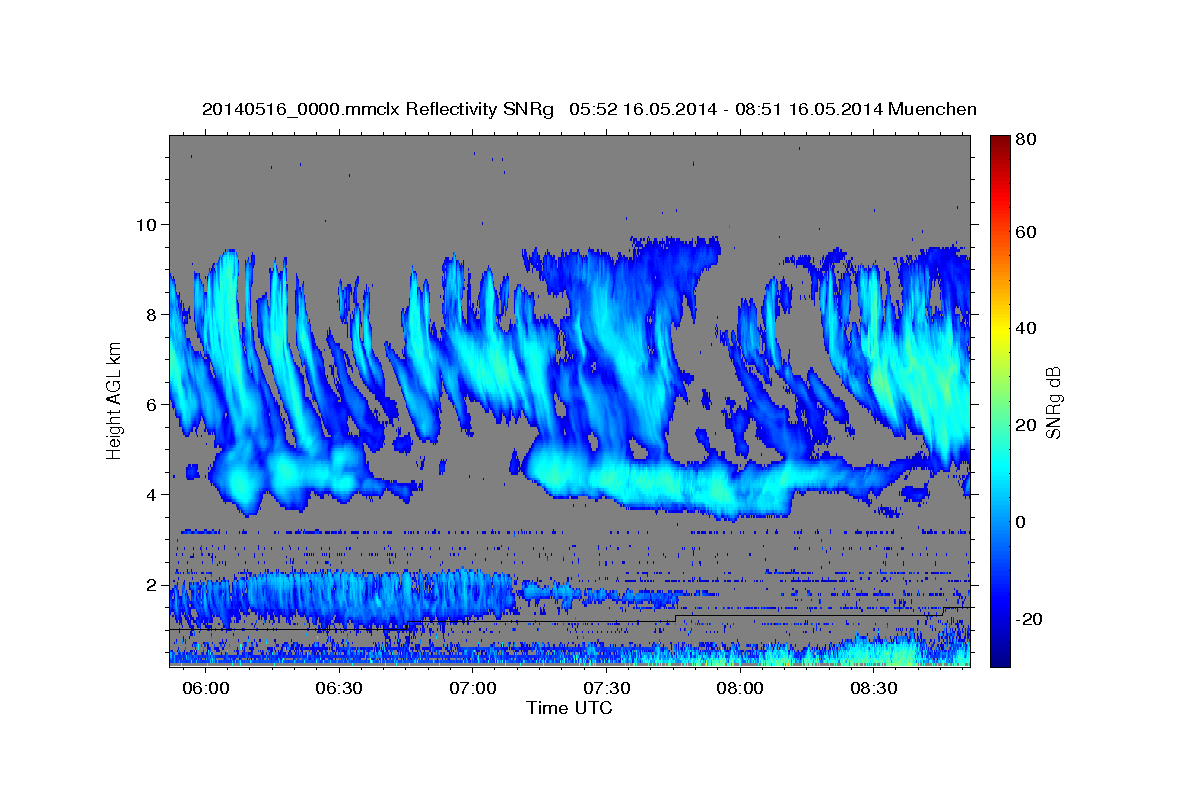Click the plot title '20140516_0000.mmclx Reflectivity SNRg'

click(x=378, y=109)
